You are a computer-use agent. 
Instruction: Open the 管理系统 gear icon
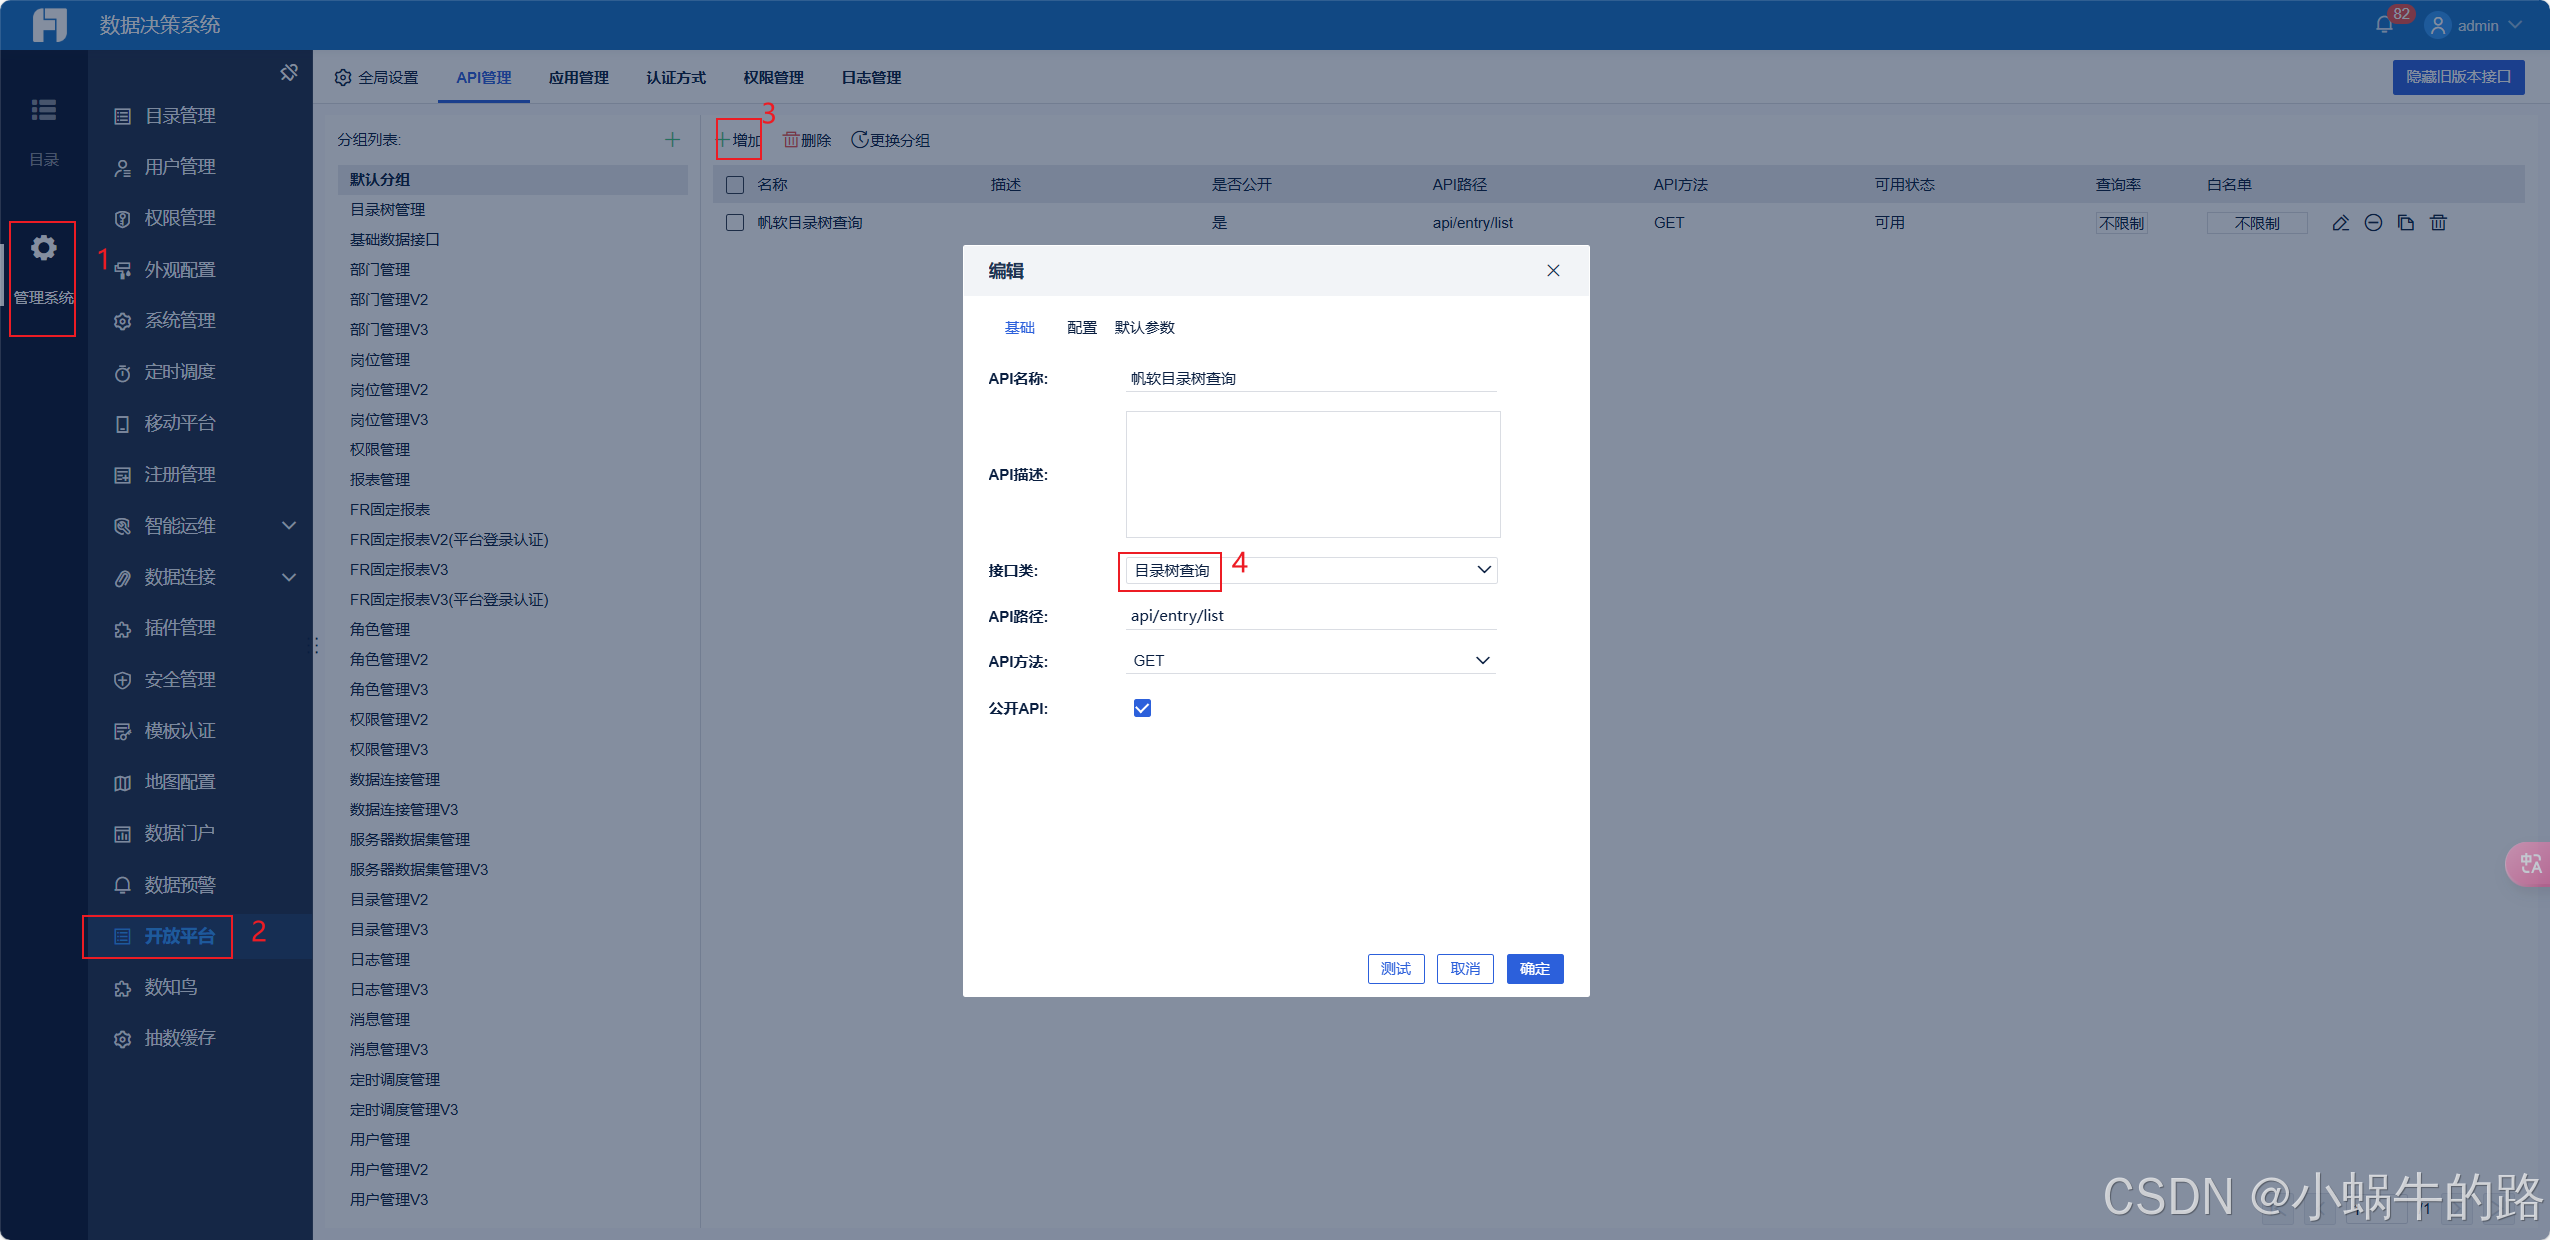tap(43, 249)
